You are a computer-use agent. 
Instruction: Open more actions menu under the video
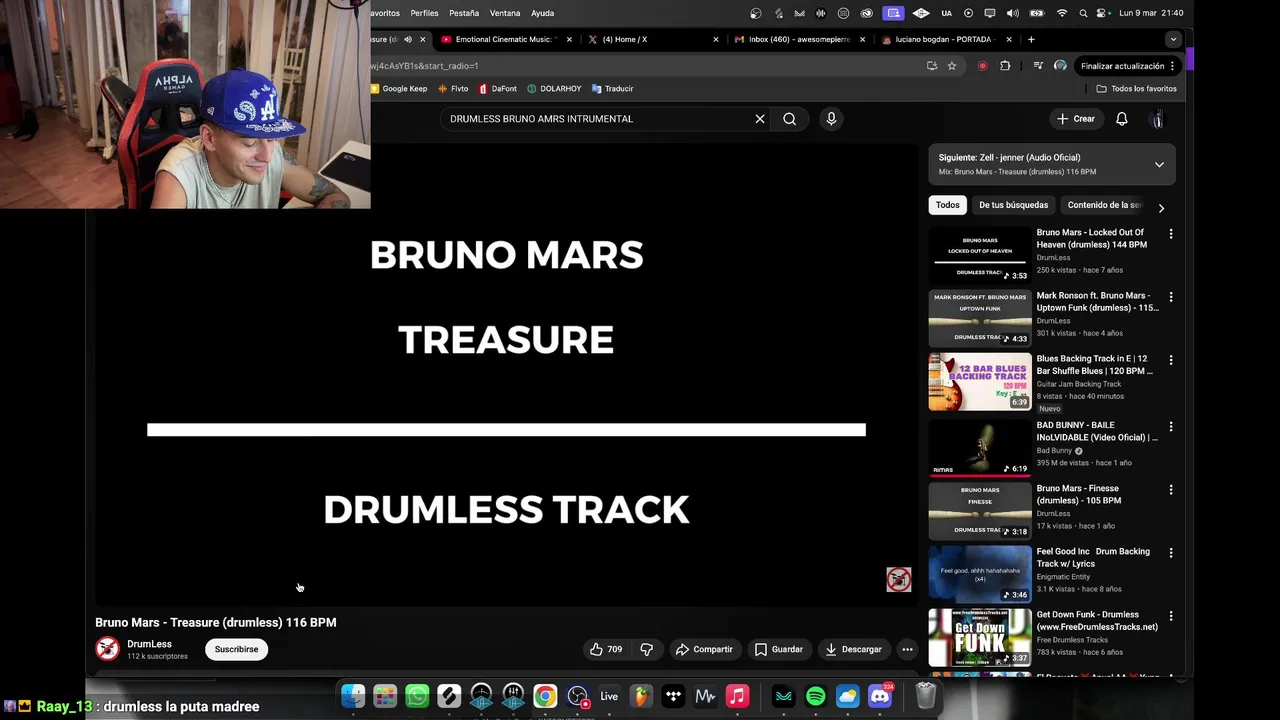[x=907, y=649]
